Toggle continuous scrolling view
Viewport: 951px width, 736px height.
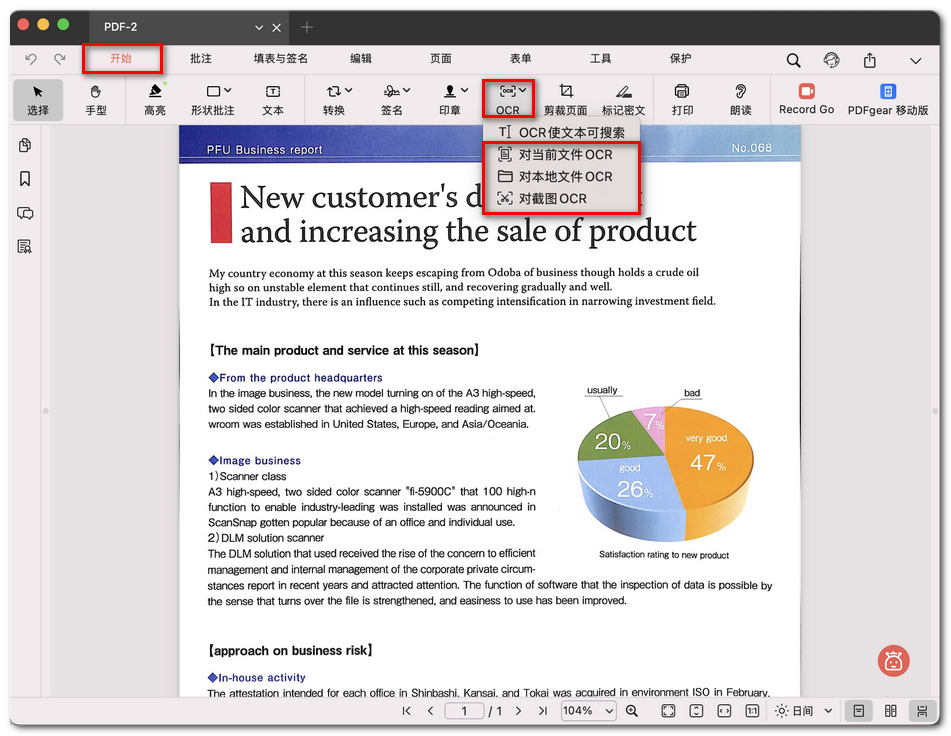921,711
